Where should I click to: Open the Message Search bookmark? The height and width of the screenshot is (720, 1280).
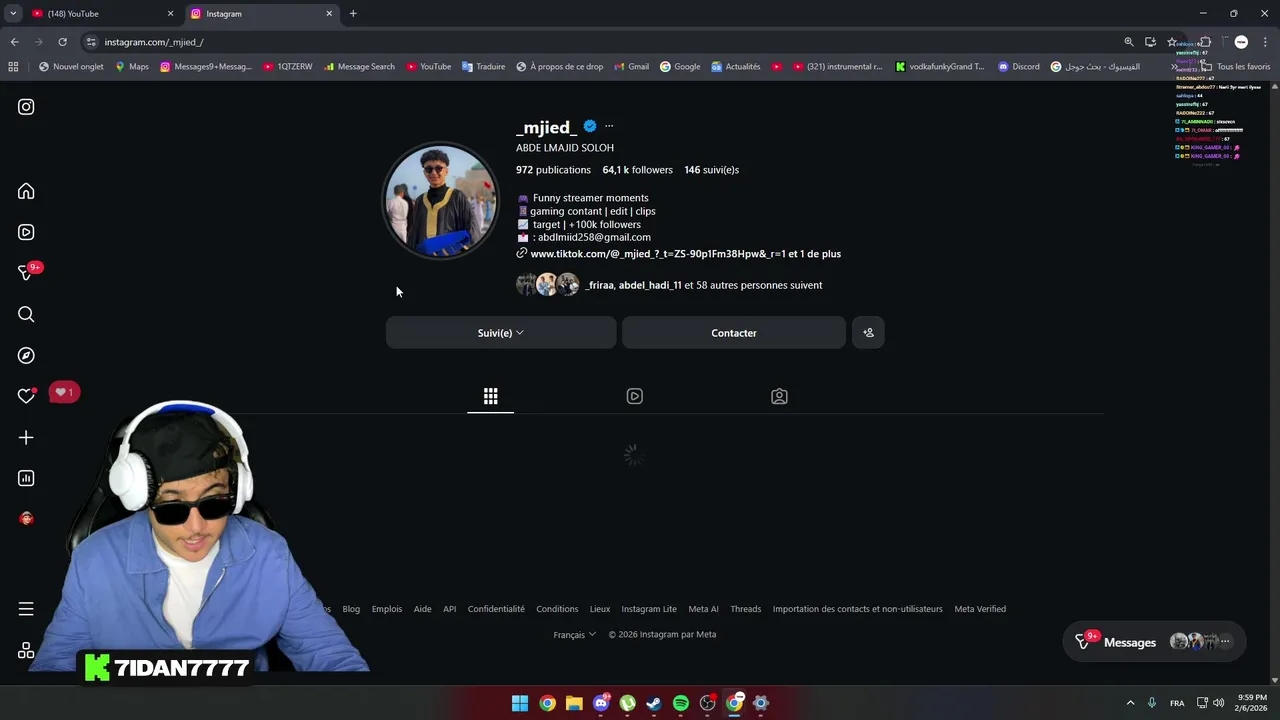click(x=359, y=67)
